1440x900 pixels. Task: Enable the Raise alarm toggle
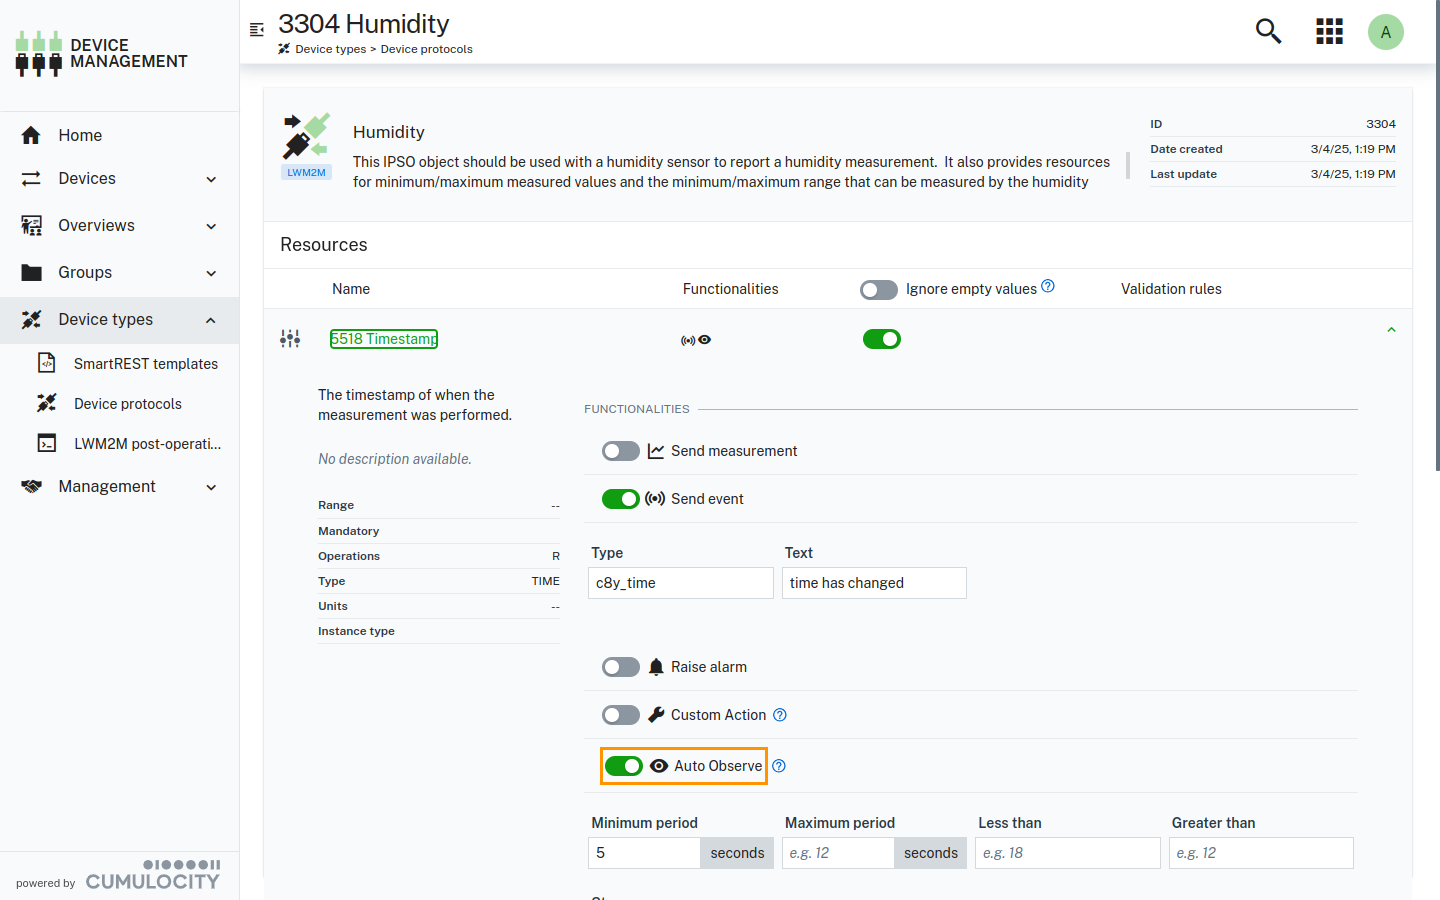(620, 667)
